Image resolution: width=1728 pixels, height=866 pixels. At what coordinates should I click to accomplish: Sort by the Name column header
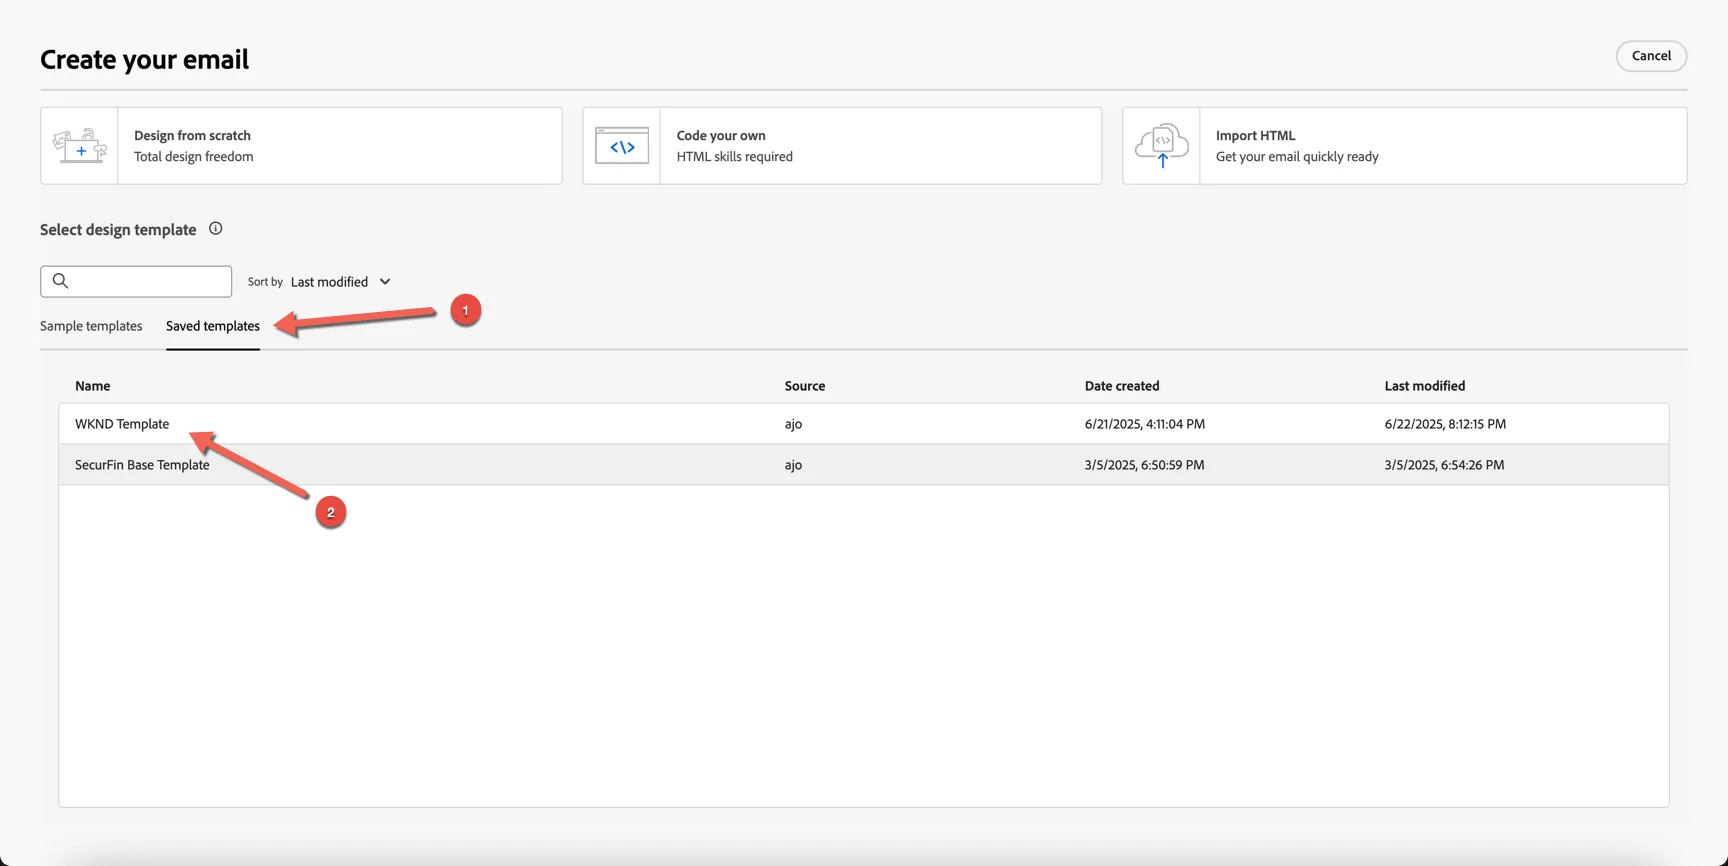(93, 386)
